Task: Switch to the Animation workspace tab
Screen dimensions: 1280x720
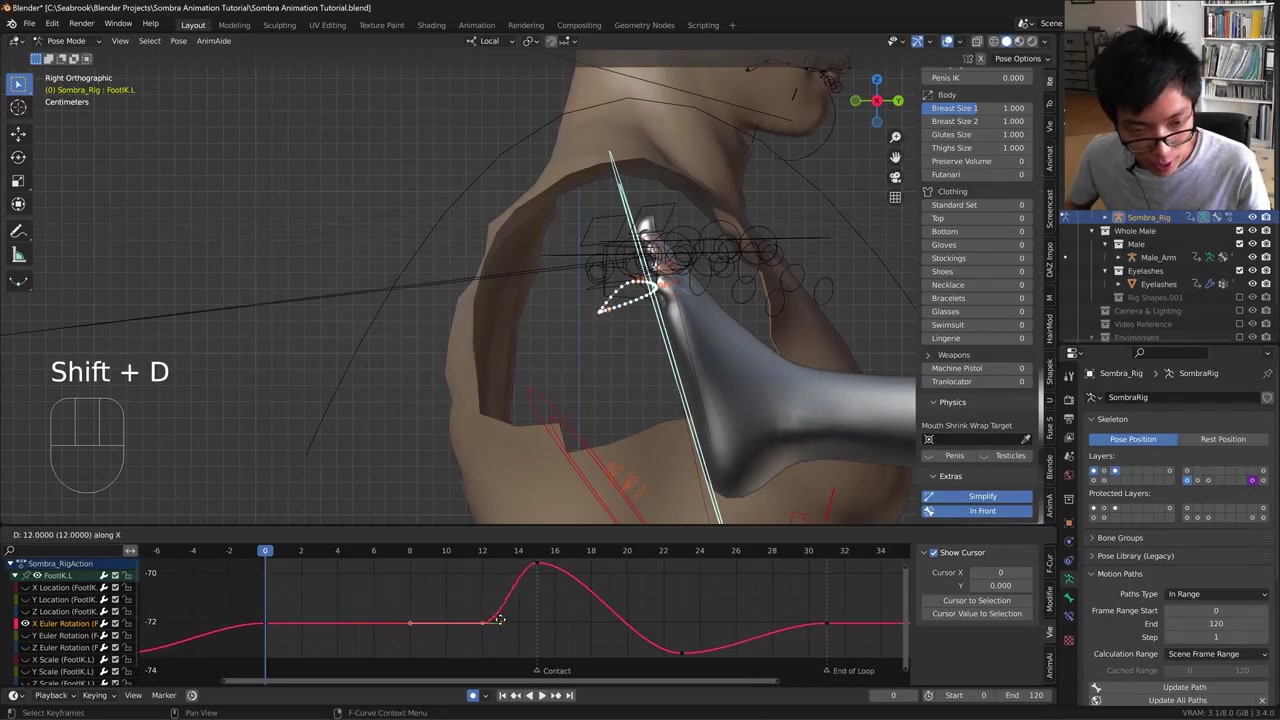Action: tap(476, 25)
